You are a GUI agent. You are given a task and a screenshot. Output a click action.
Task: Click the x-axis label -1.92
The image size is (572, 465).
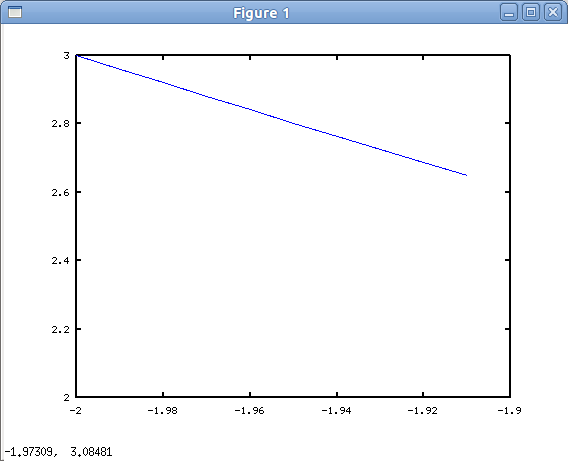pos(422,411)
